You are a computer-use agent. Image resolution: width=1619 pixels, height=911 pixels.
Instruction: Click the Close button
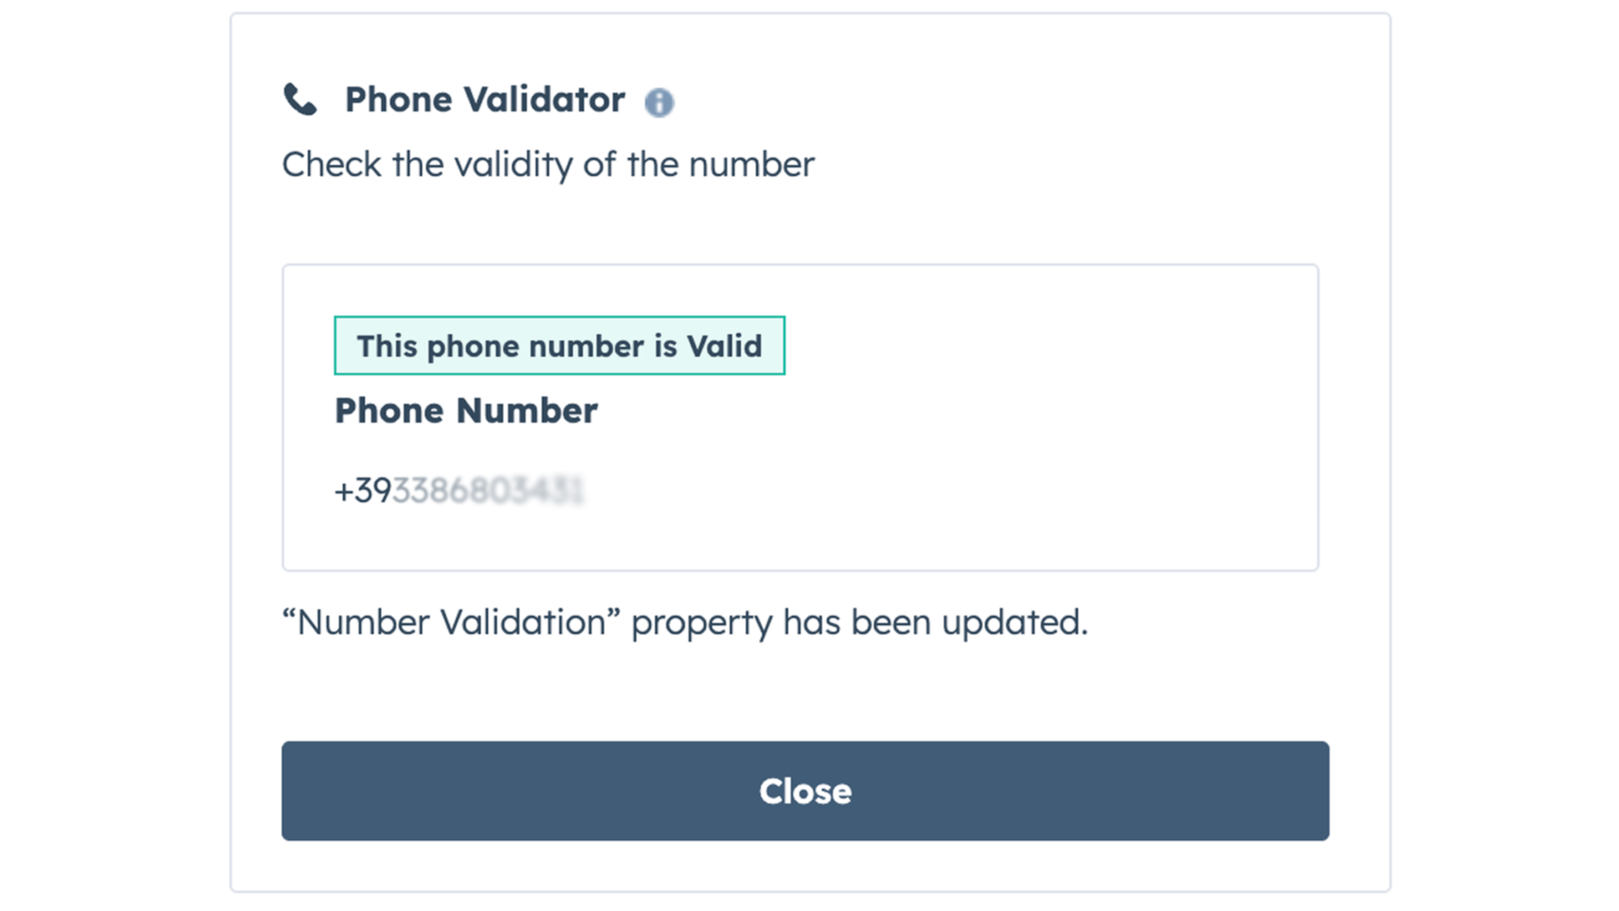(806, 791)
